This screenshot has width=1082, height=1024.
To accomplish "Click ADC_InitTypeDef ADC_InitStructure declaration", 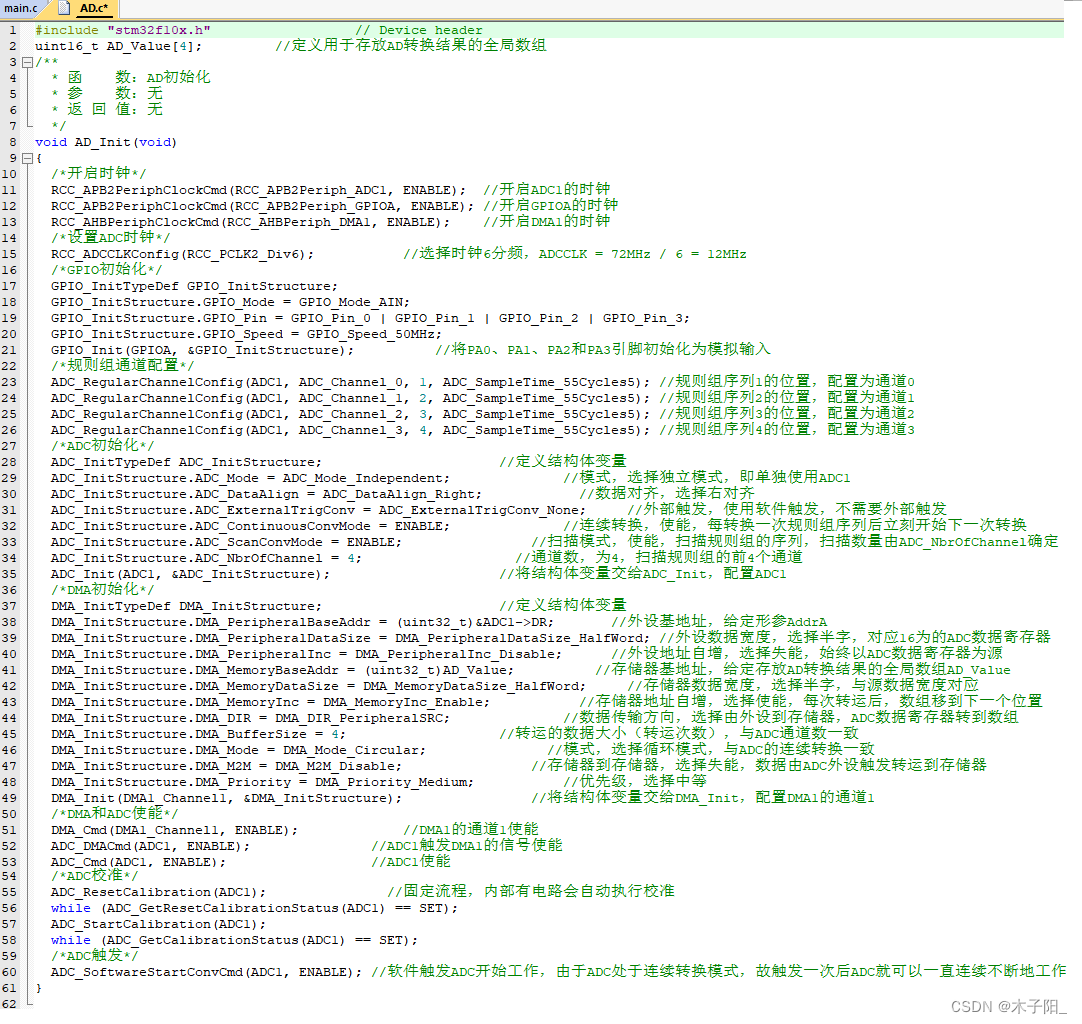I will pos(186,462).
